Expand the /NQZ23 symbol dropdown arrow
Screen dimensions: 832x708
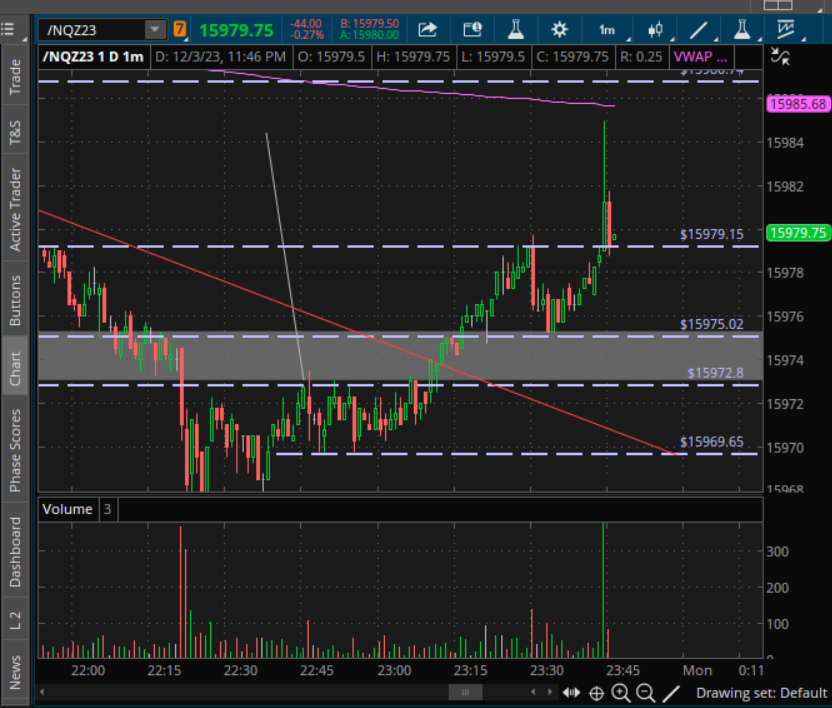(153, 29)
